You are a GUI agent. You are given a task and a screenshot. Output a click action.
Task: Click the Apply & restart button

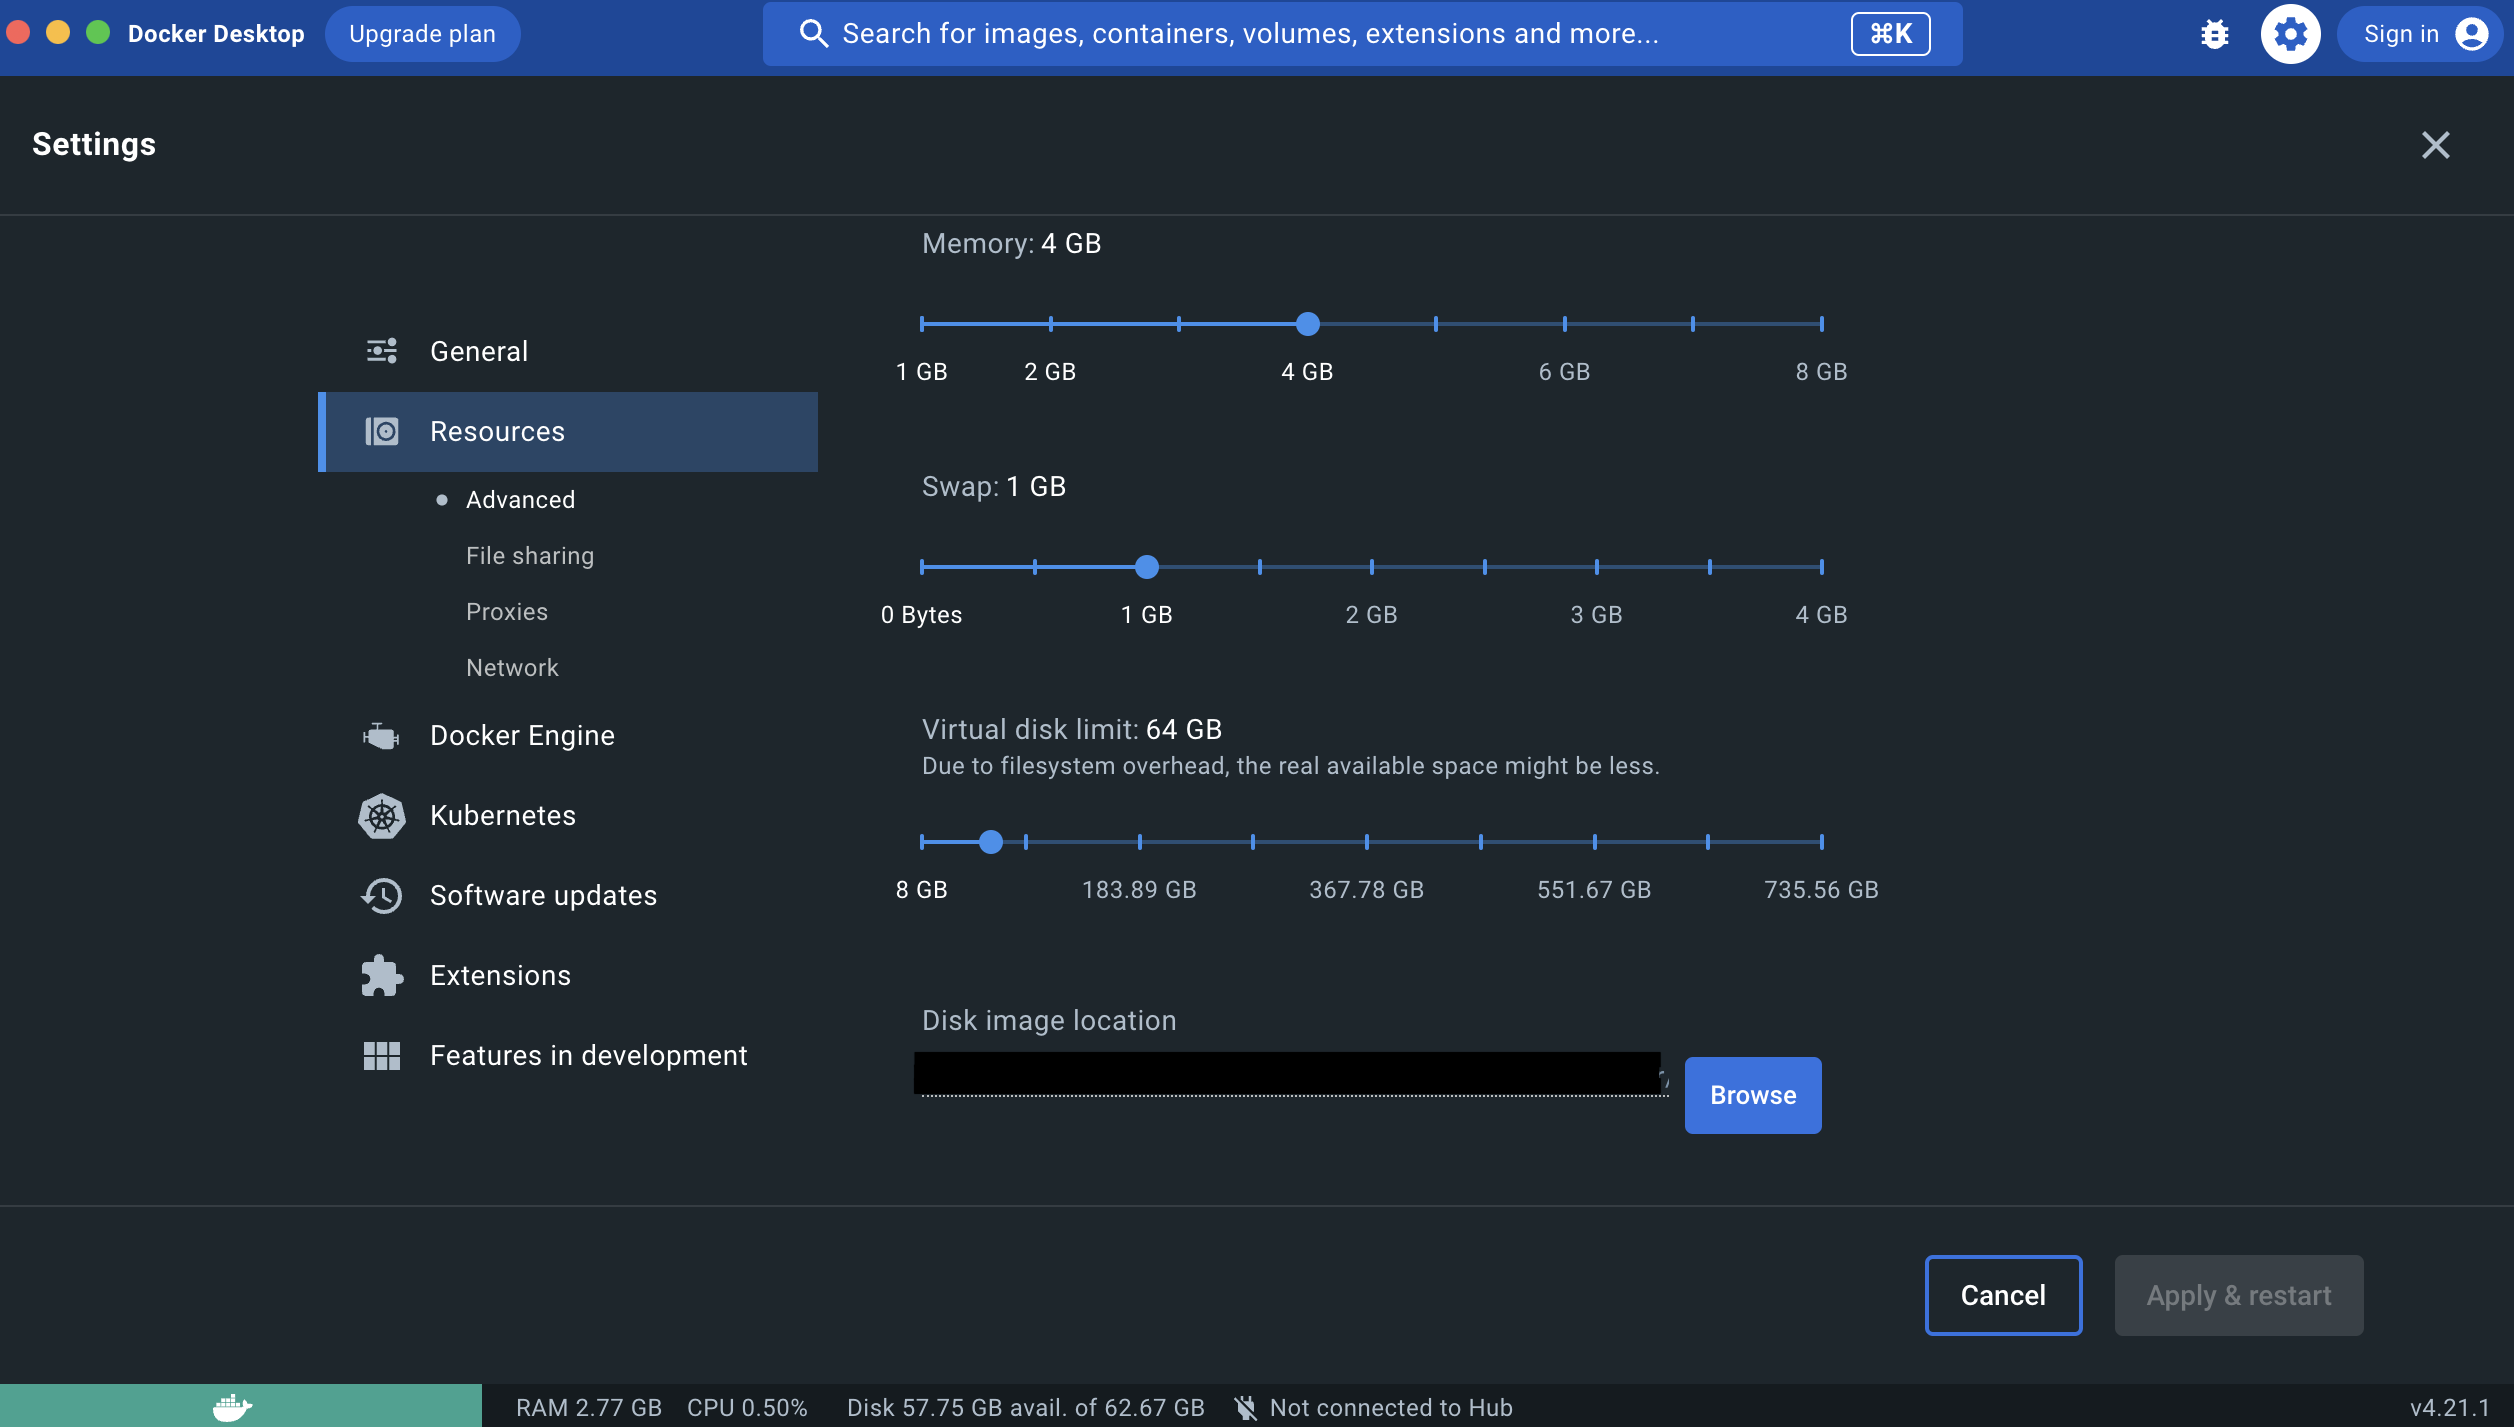[2239, 1295]
